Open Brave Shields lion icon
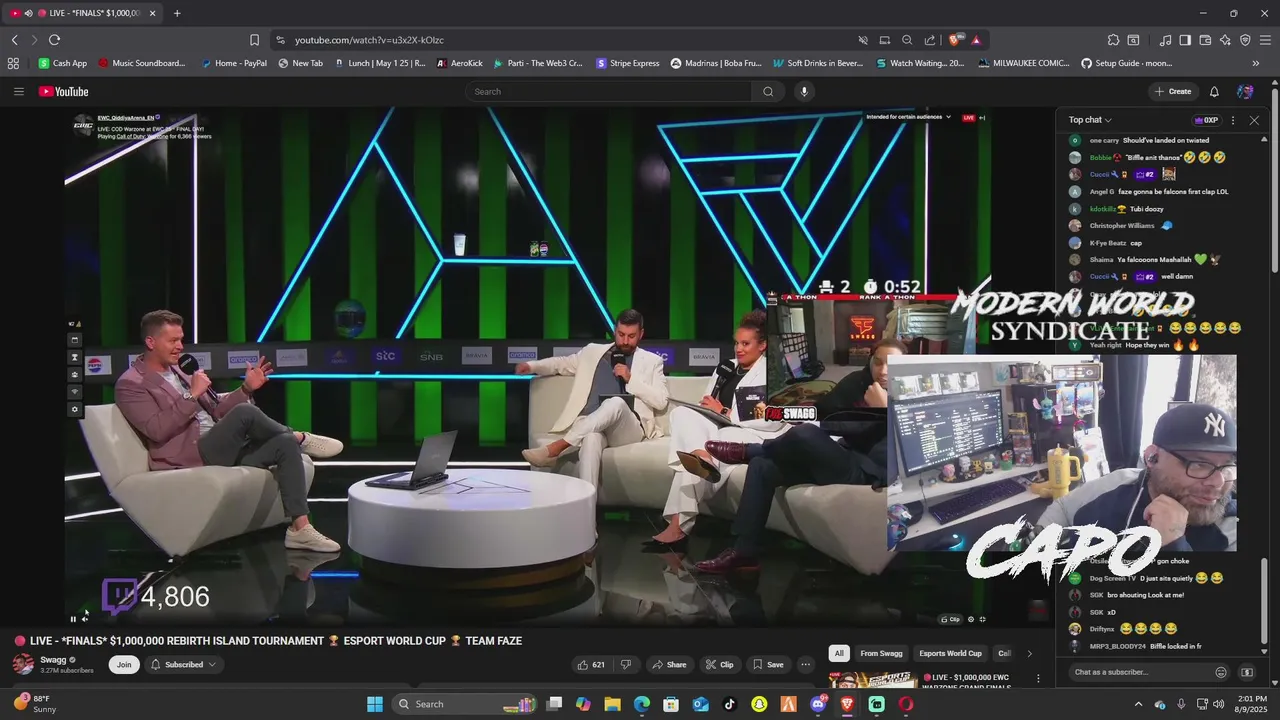Viewport: 1280px width, 720px height. (954, 40)
